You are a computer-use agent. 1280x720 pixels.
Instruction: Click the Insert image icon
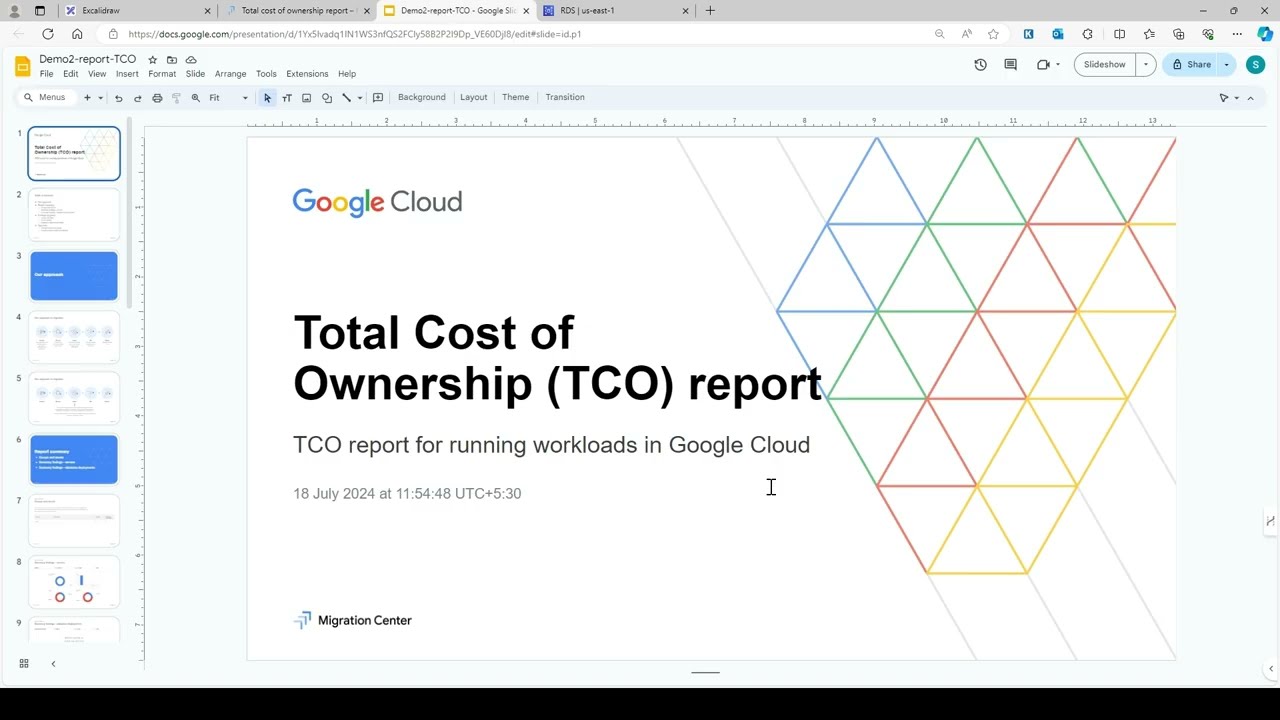click(x=306, y=98)
